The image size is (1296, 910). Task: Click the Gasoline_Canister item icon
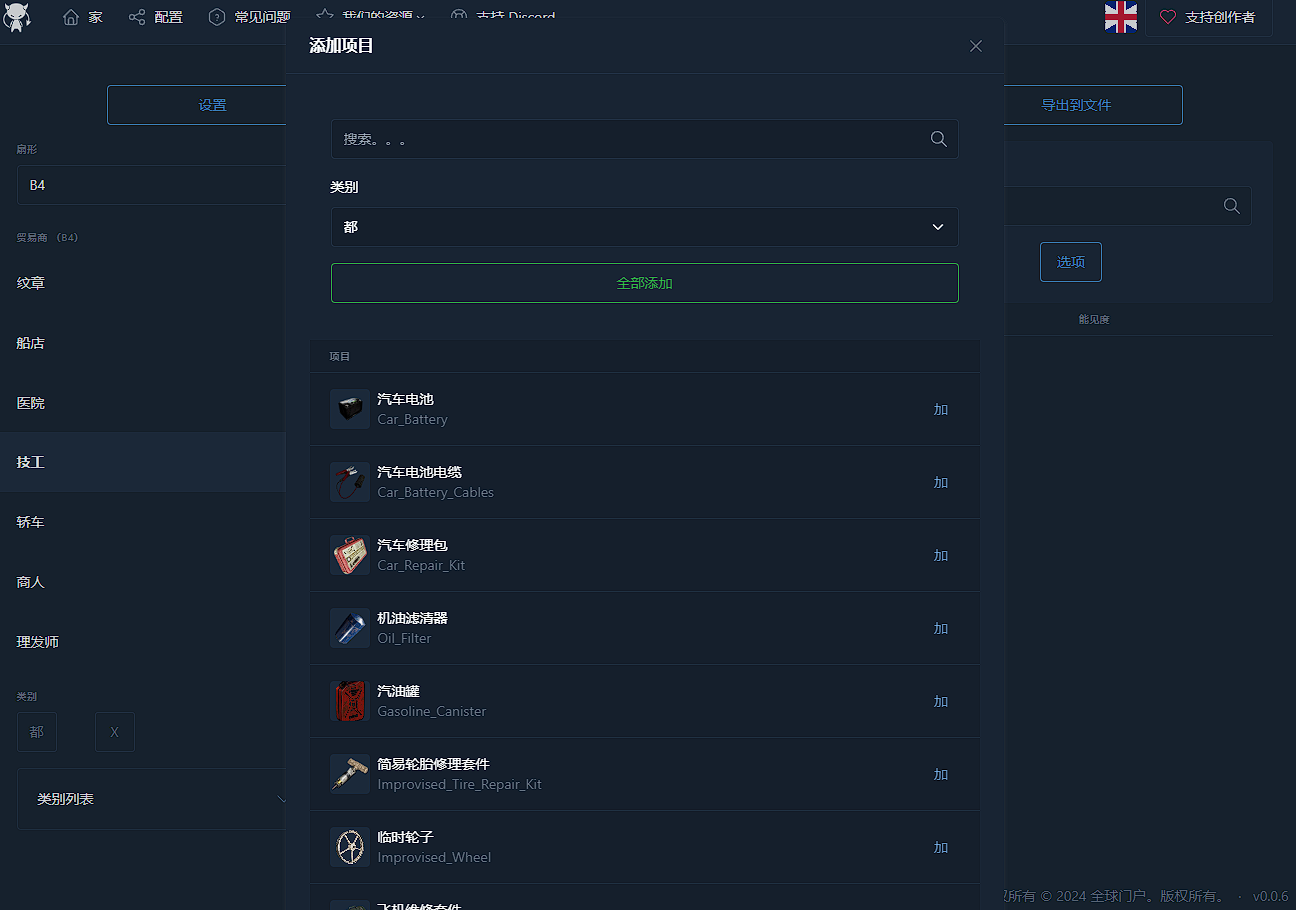click(x=350, y=701)
